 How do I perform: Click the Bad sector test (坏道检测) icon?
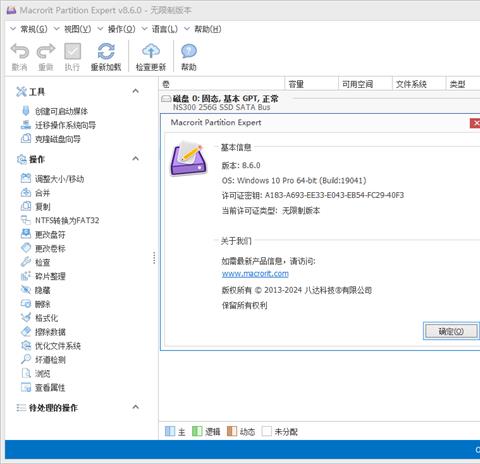(x=26, y=359)
